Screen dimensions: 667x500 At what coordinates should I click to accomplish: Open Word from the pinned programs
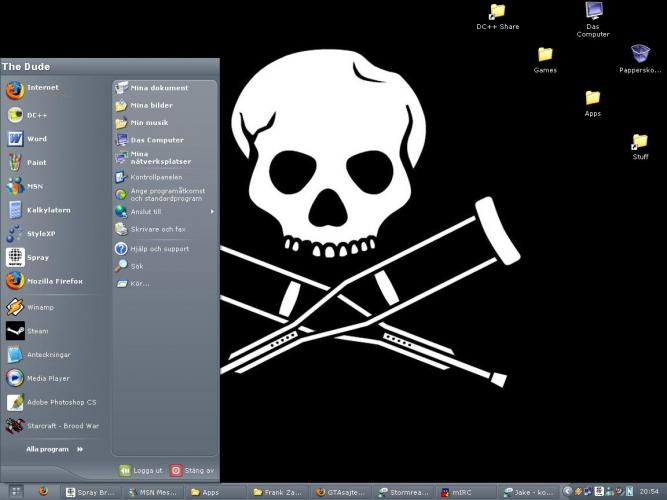pyautogui.click(x=36, y=139)
